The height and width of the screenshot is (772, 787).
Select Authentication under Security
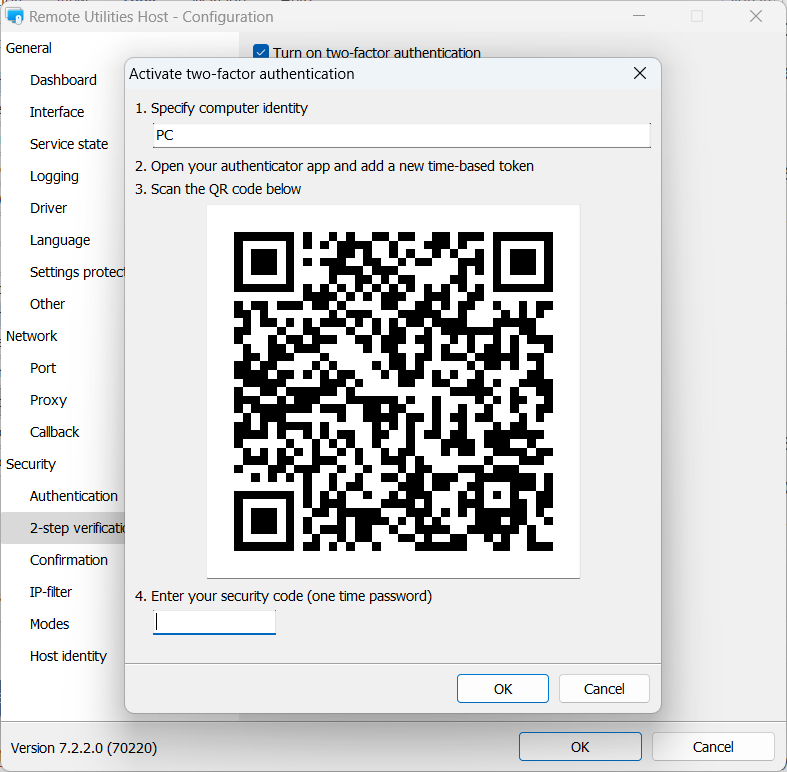[x=74, y=496]
